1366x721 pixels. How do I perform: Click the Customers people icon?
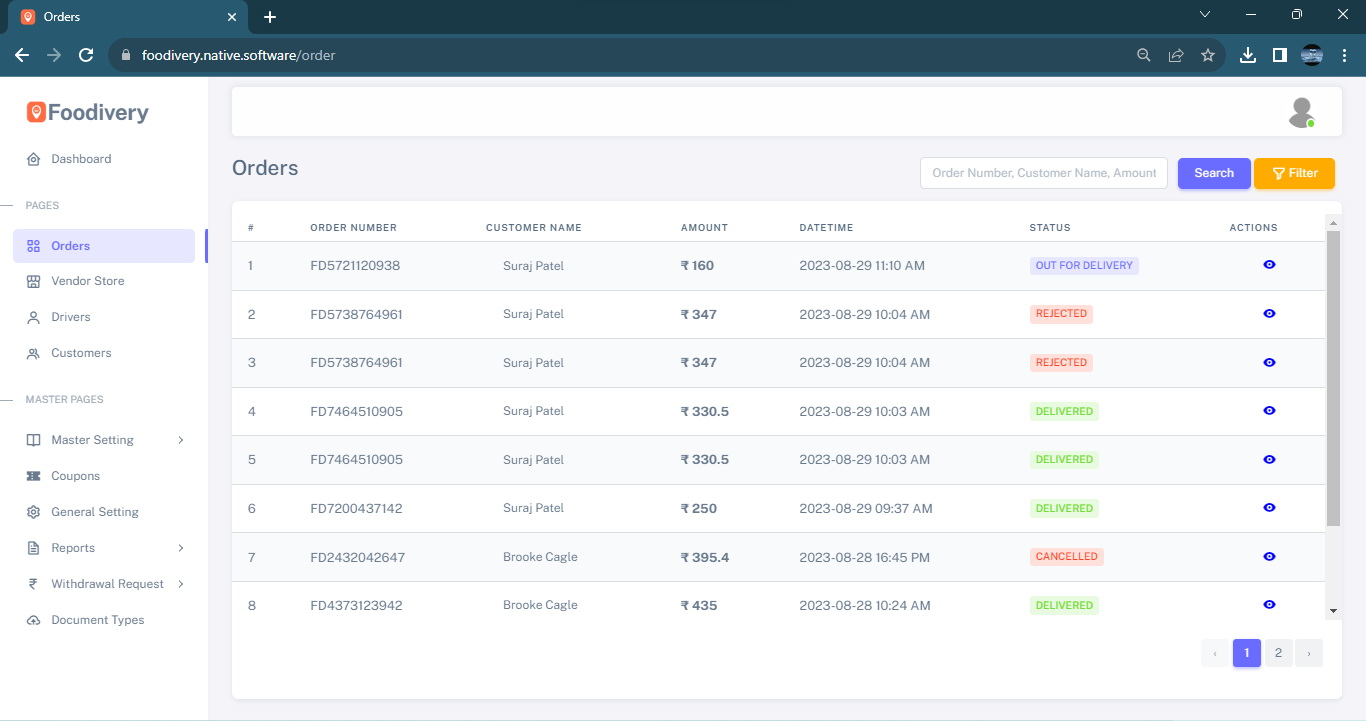tap(33, 353)
